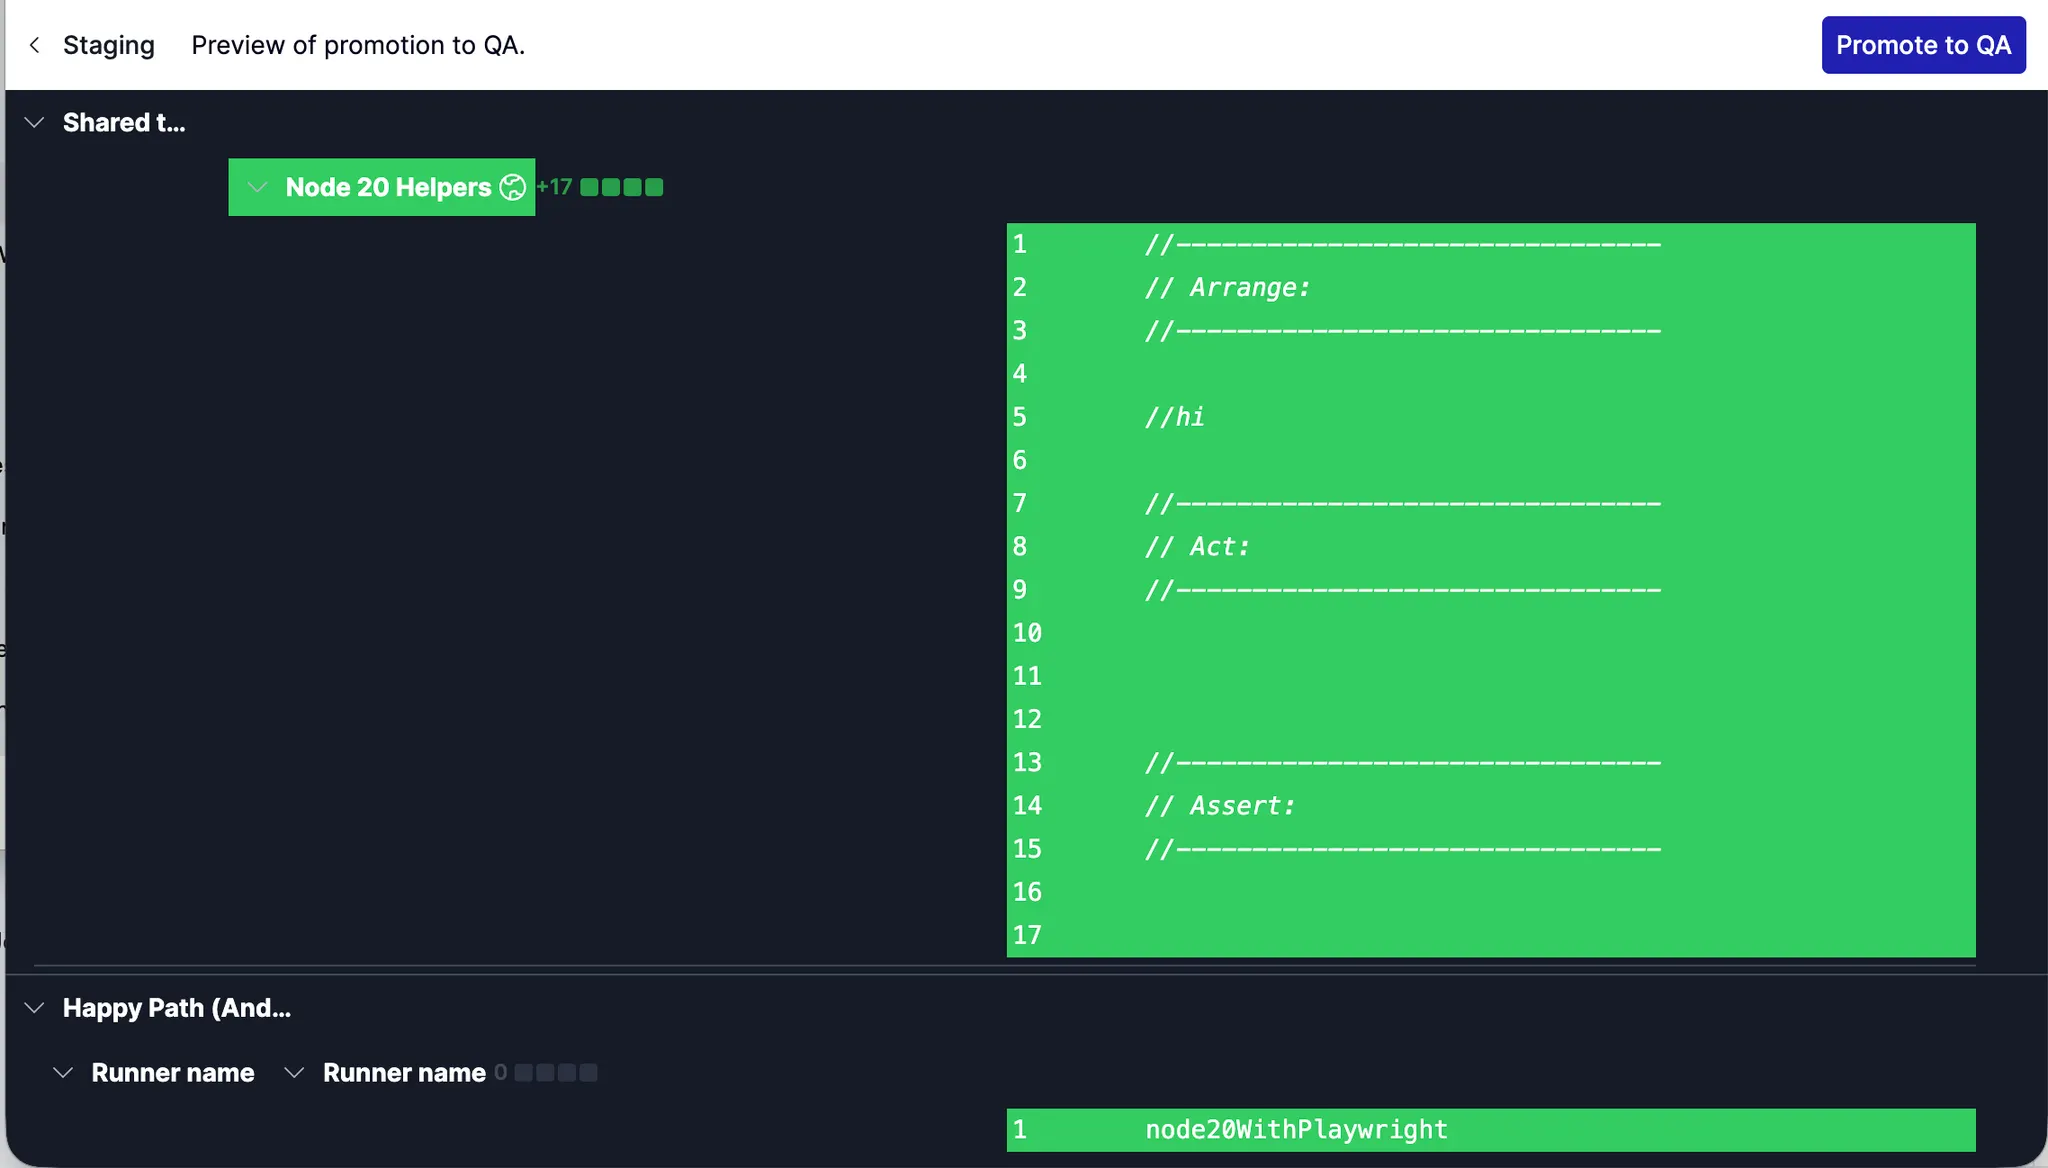Click the green diff squares beside +17
Viewport: 2048px width, 1168px height.
pos(621,187)
